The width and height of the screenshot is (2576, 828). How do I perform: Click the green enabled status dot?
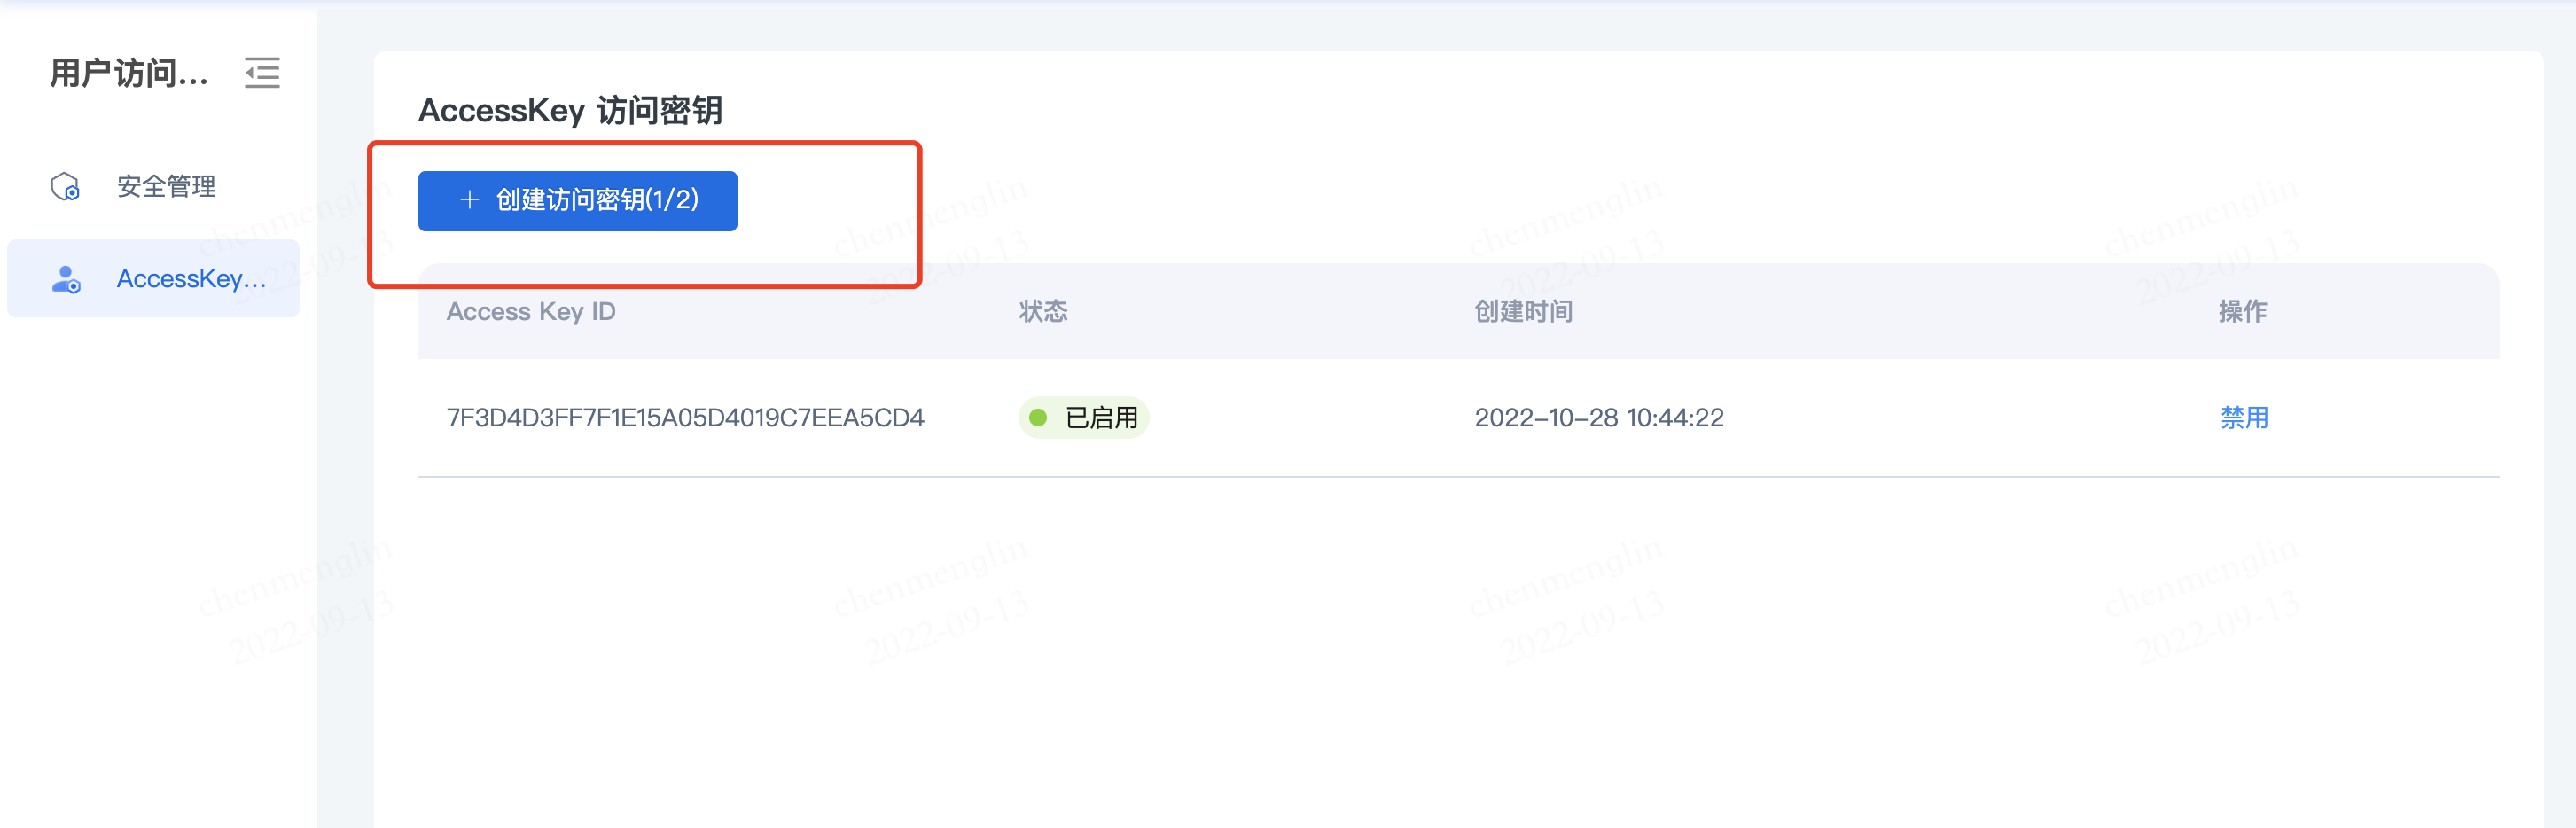(1038, 418)
